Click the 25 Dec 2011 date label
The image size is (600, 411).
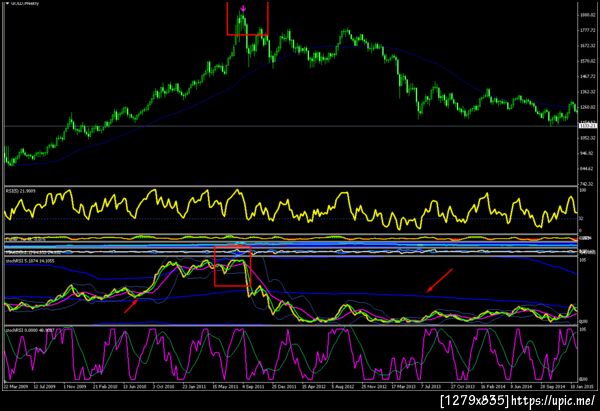click(284, 387)
